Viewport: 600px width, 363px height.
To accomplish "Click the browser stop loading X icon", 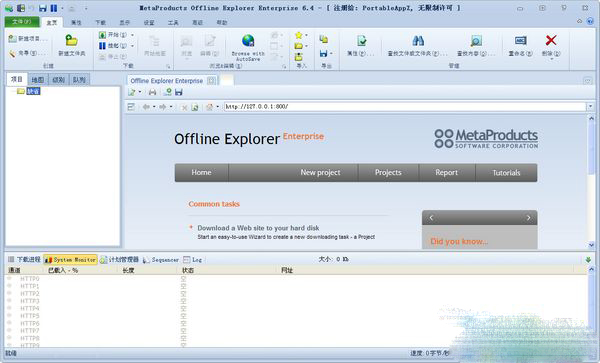I will point(184,107).
